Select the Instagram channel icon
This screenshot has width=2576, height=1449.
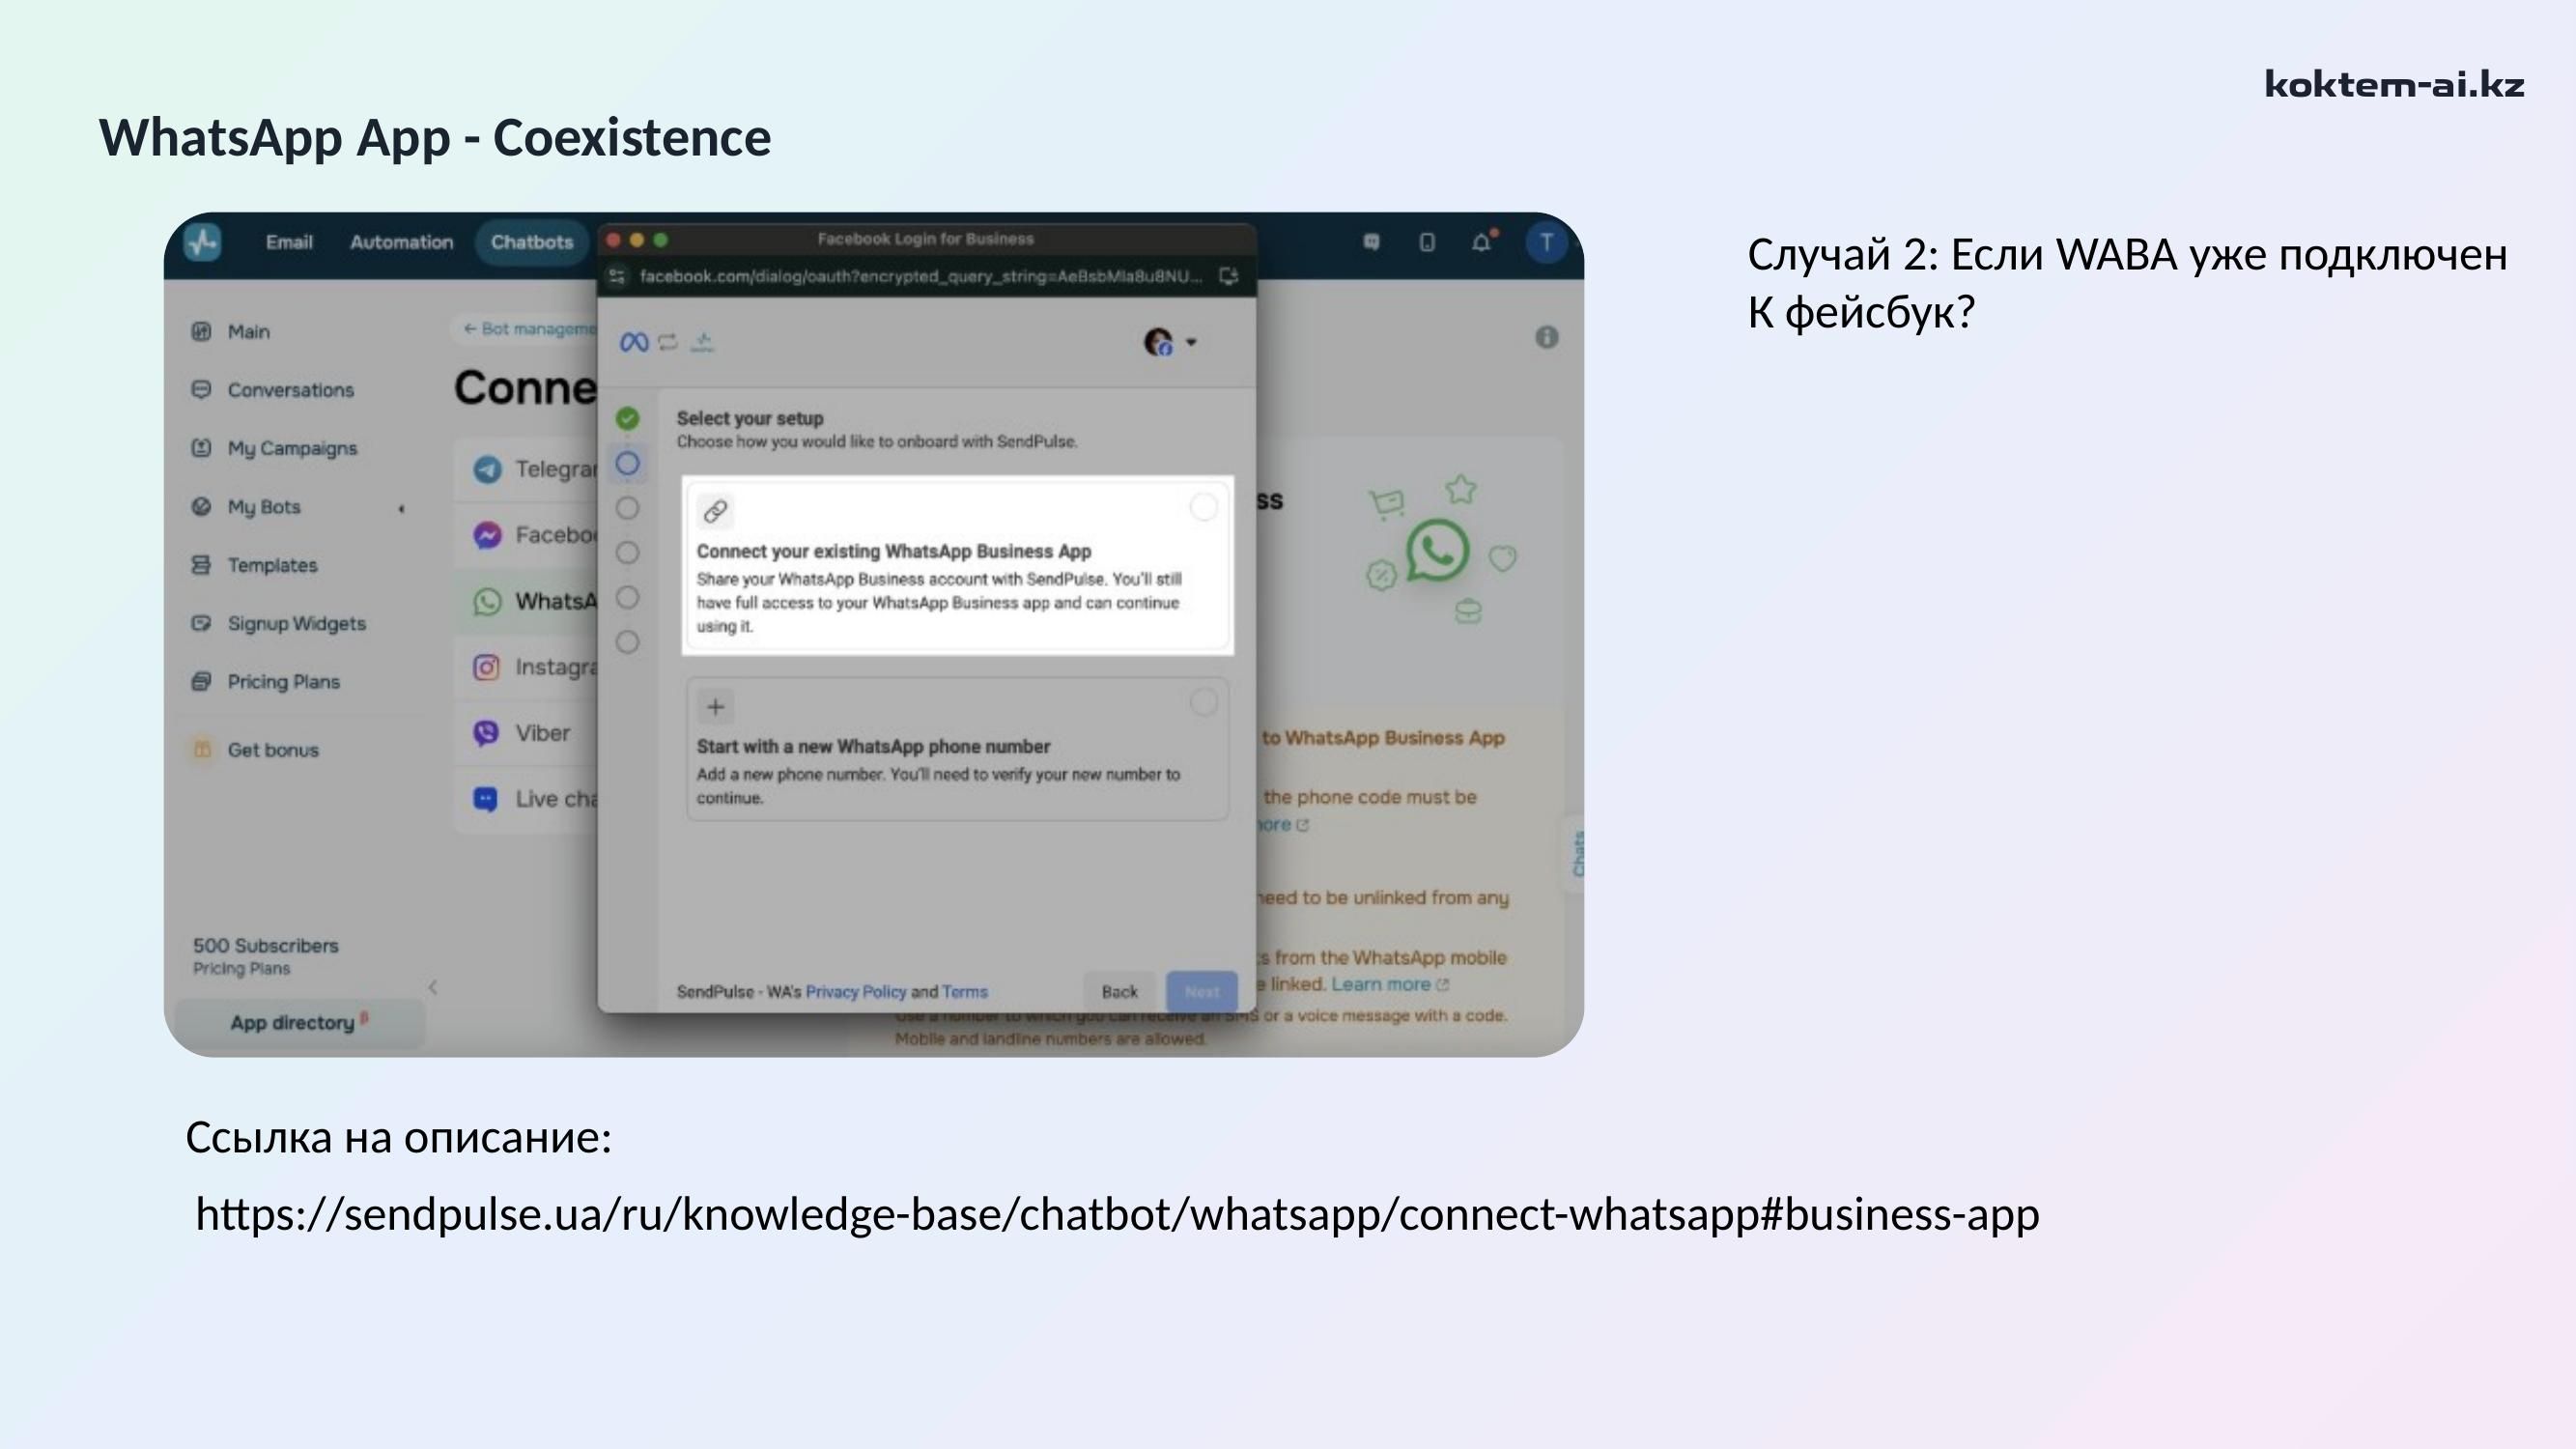[x=486, y=667]
